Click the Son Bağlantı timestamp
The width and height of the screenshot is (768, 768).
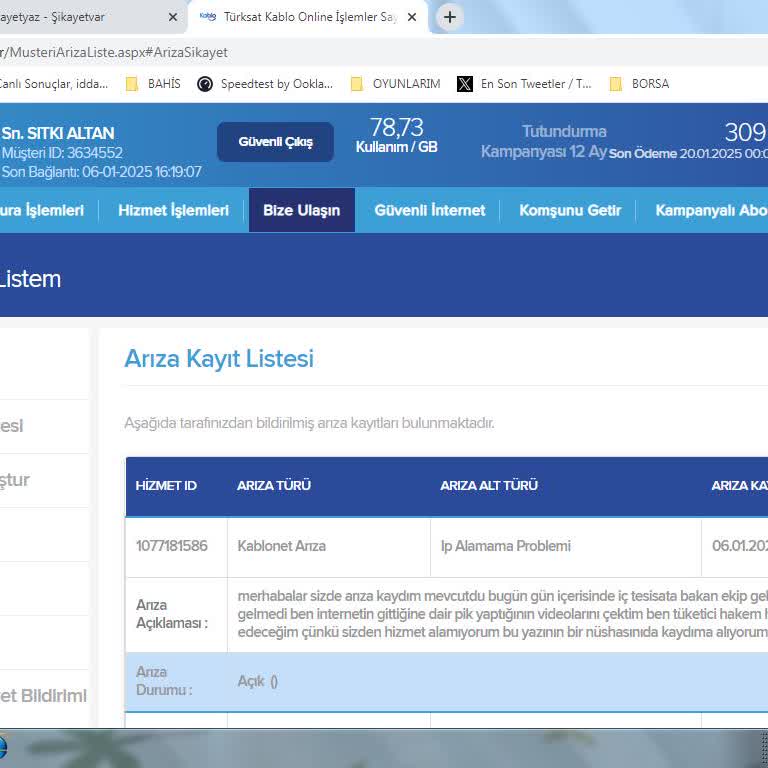[101, 172]
